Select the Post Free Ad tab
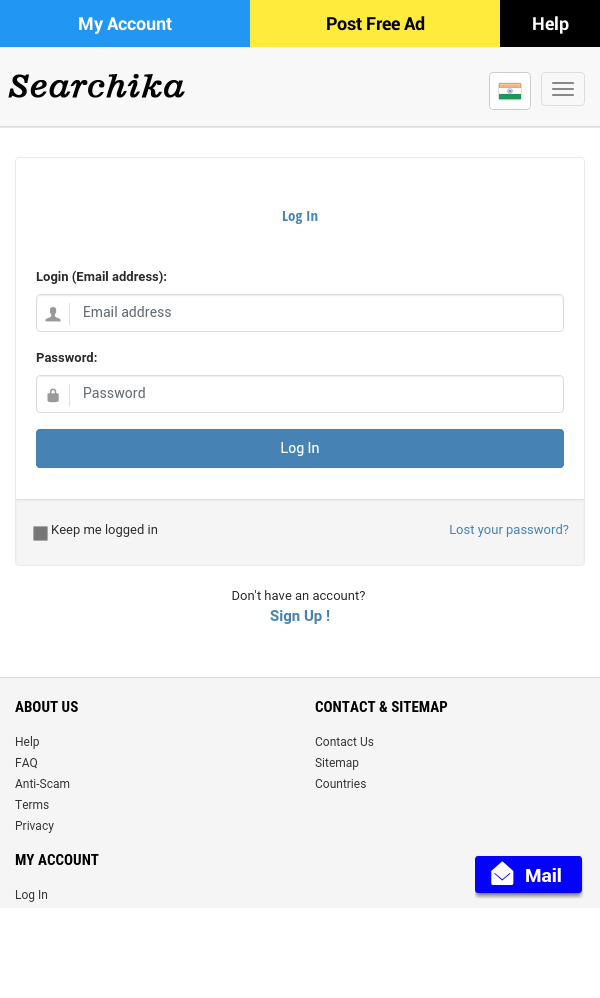 click(375, 24)
